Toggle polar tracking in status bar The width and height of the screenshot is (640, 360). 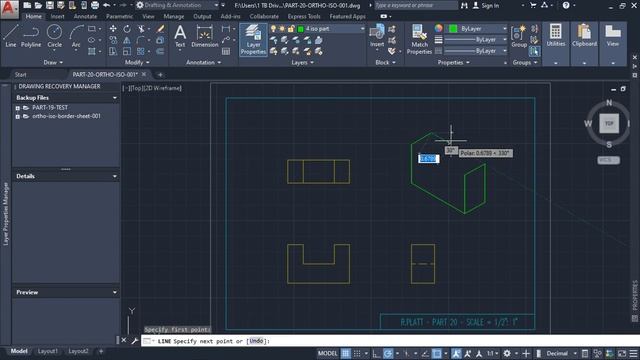click(388, 353)
